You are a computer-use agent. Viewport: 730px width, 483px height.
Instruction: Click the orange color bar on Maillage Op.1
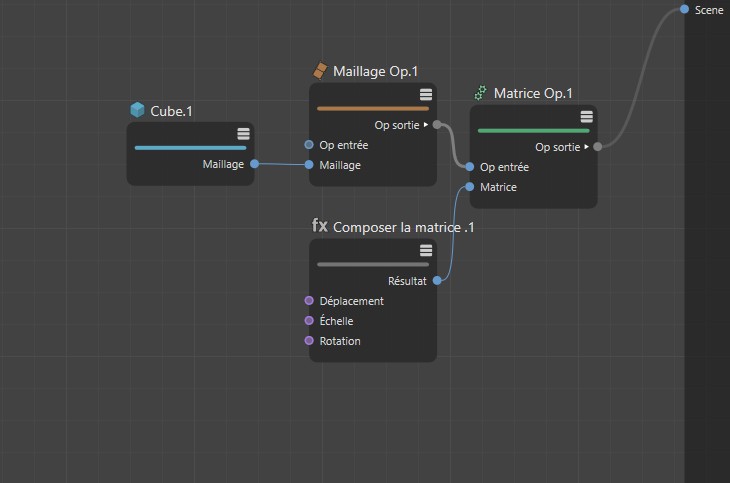point(373,108)
